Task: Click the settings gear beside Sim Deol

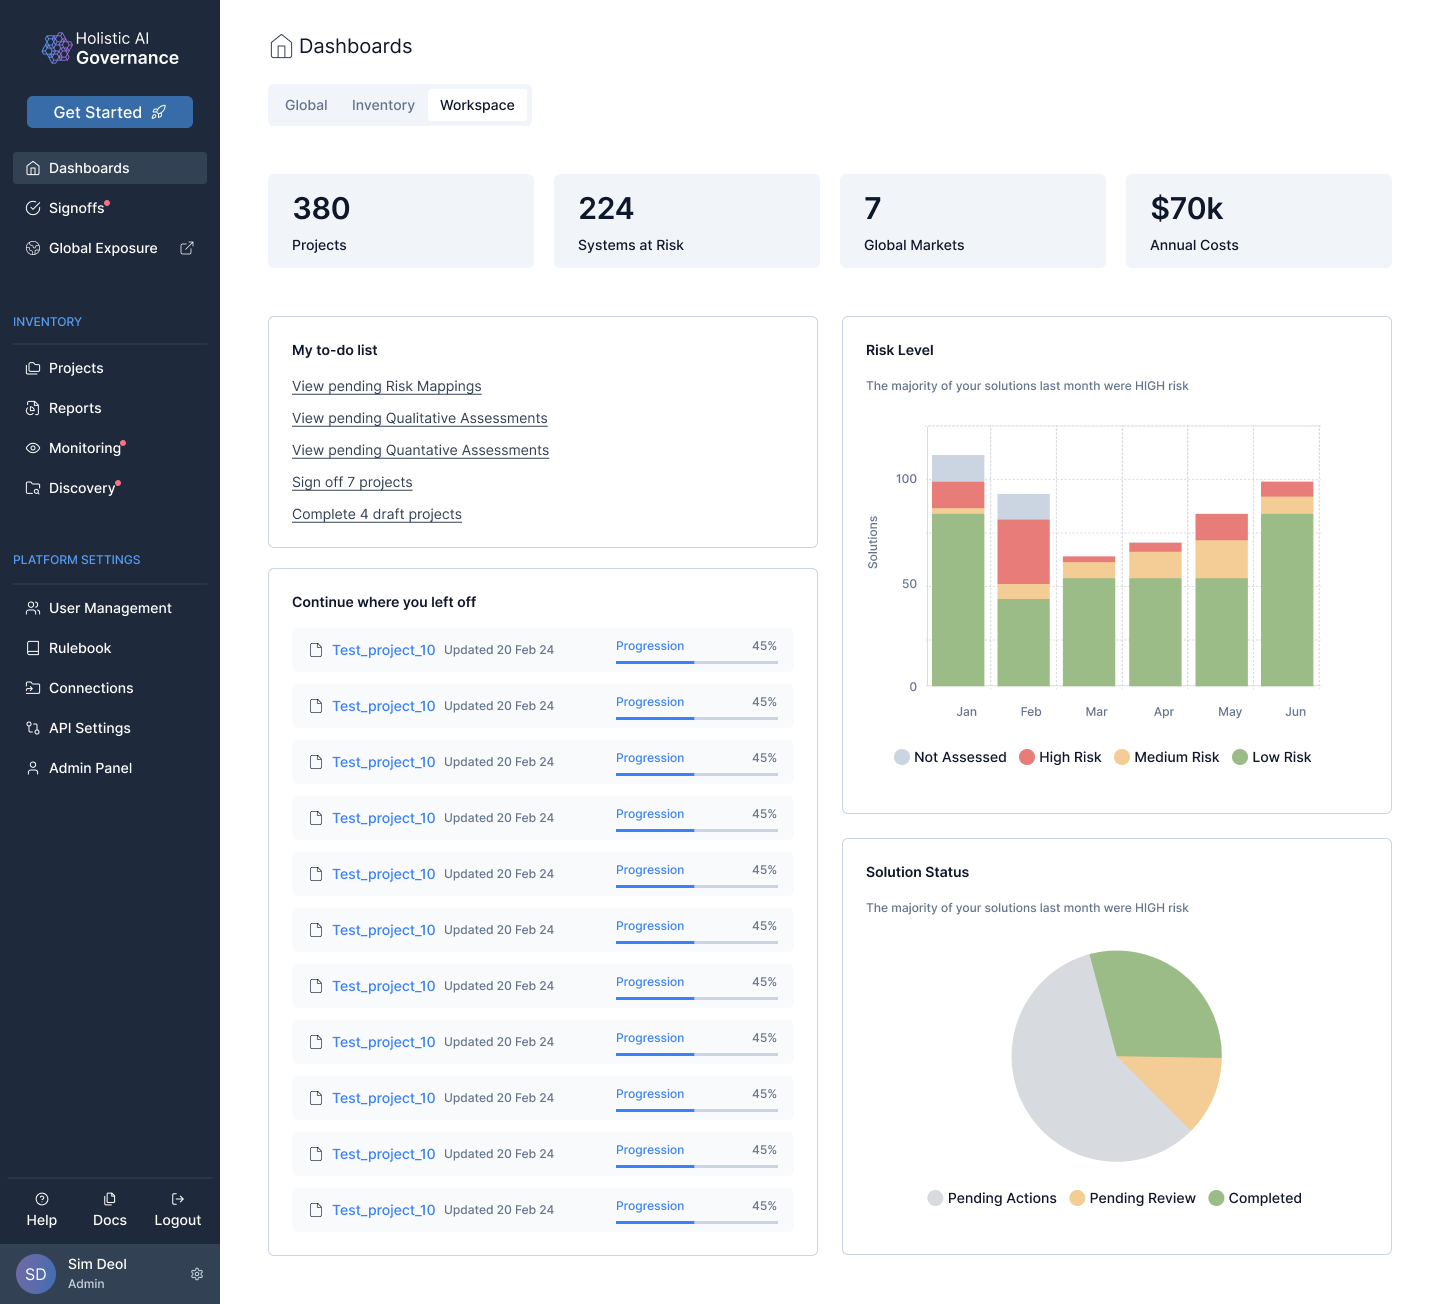Action: (x=197, y=1274)
